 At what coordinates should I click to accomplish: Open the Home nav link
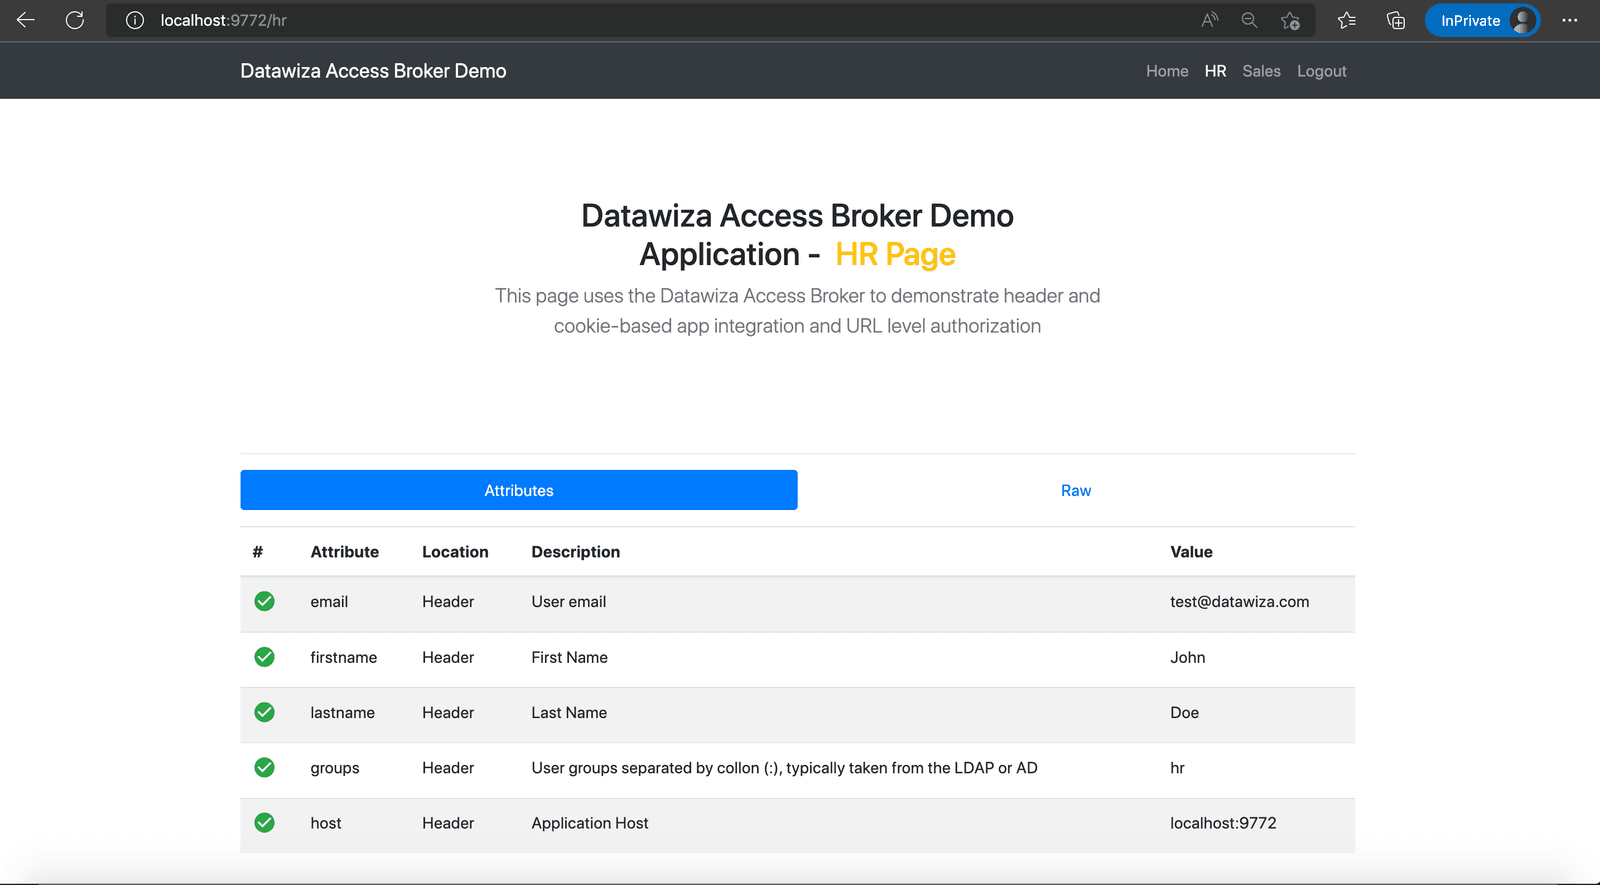[1167, 71]
